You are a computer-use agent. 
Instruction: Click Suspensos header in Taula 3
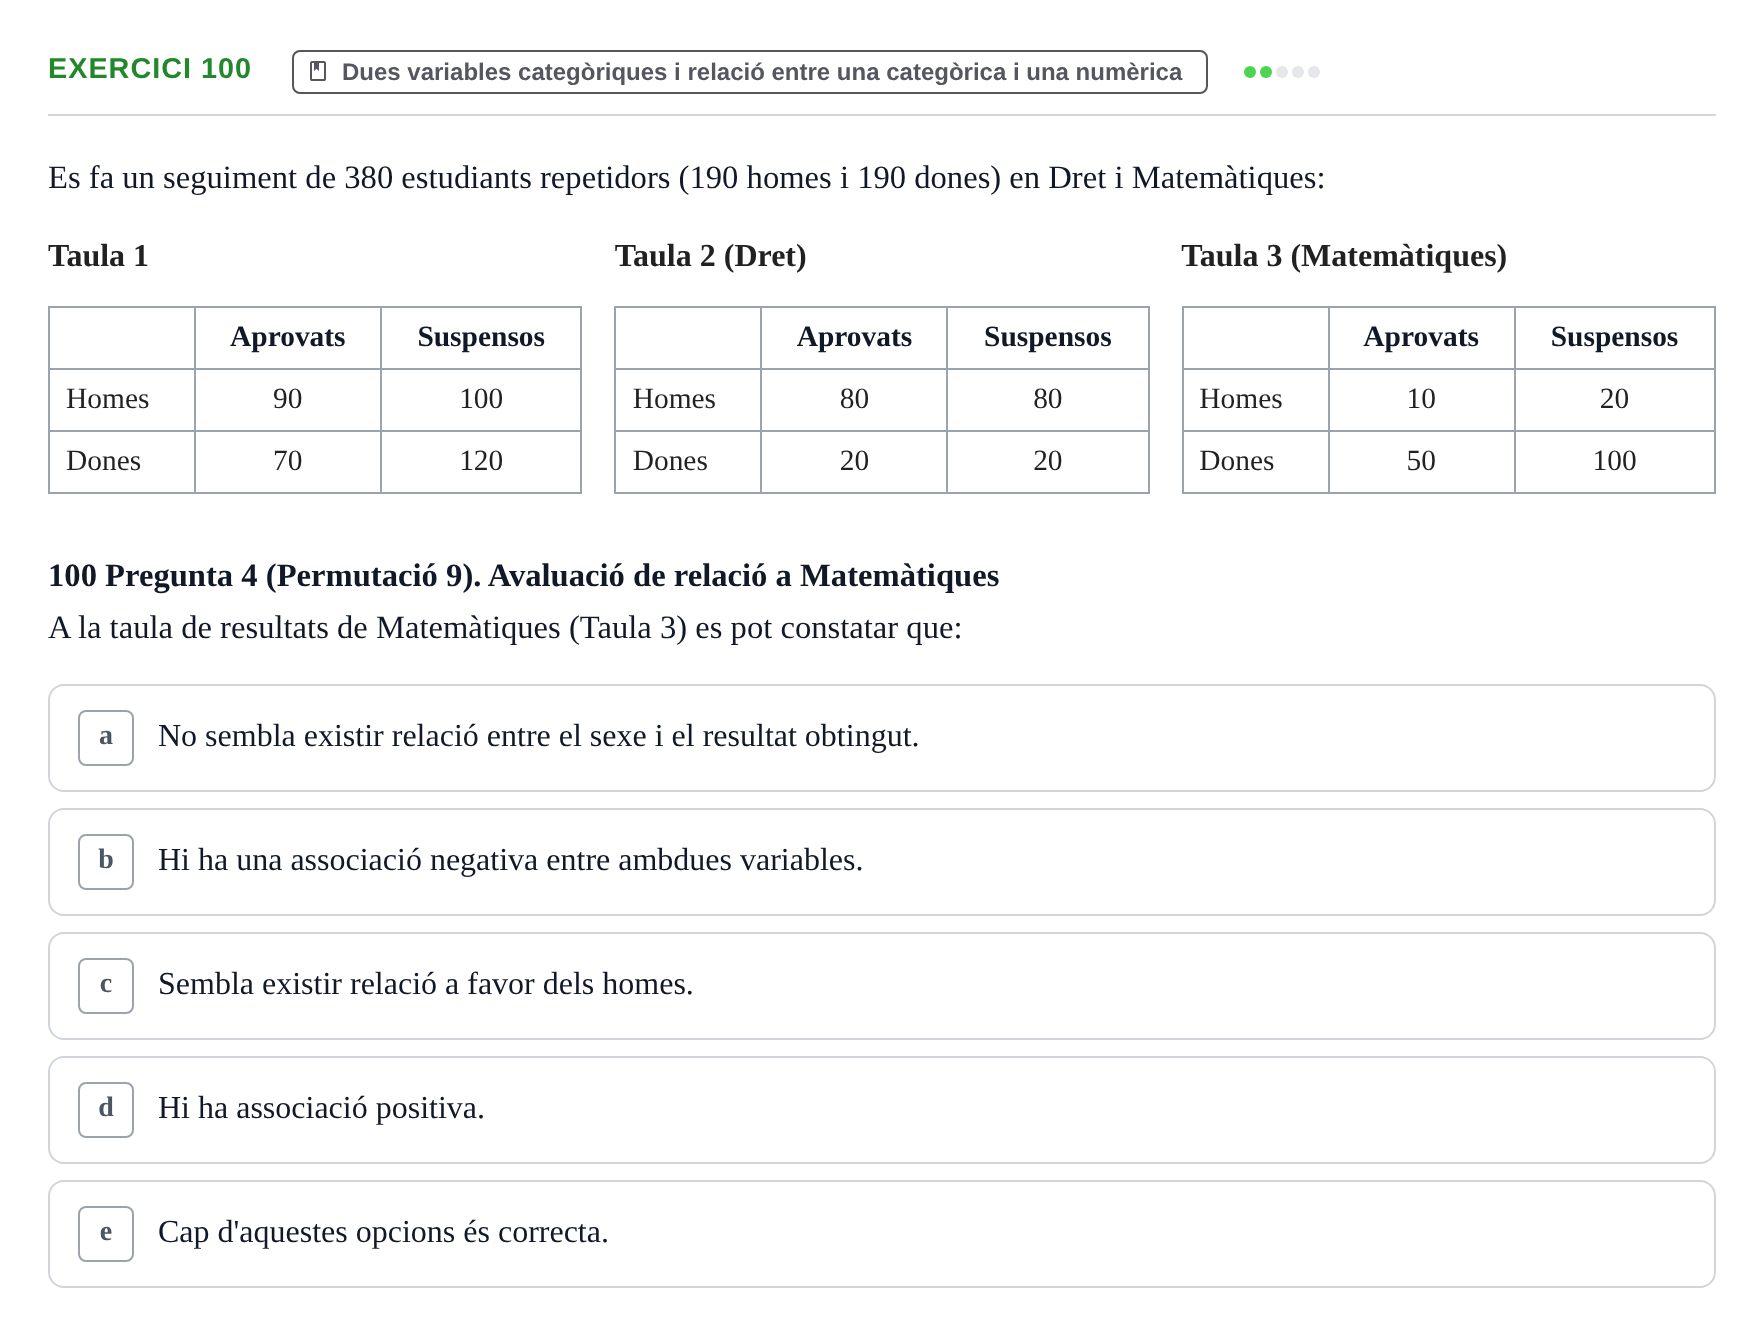[1614, 337]
